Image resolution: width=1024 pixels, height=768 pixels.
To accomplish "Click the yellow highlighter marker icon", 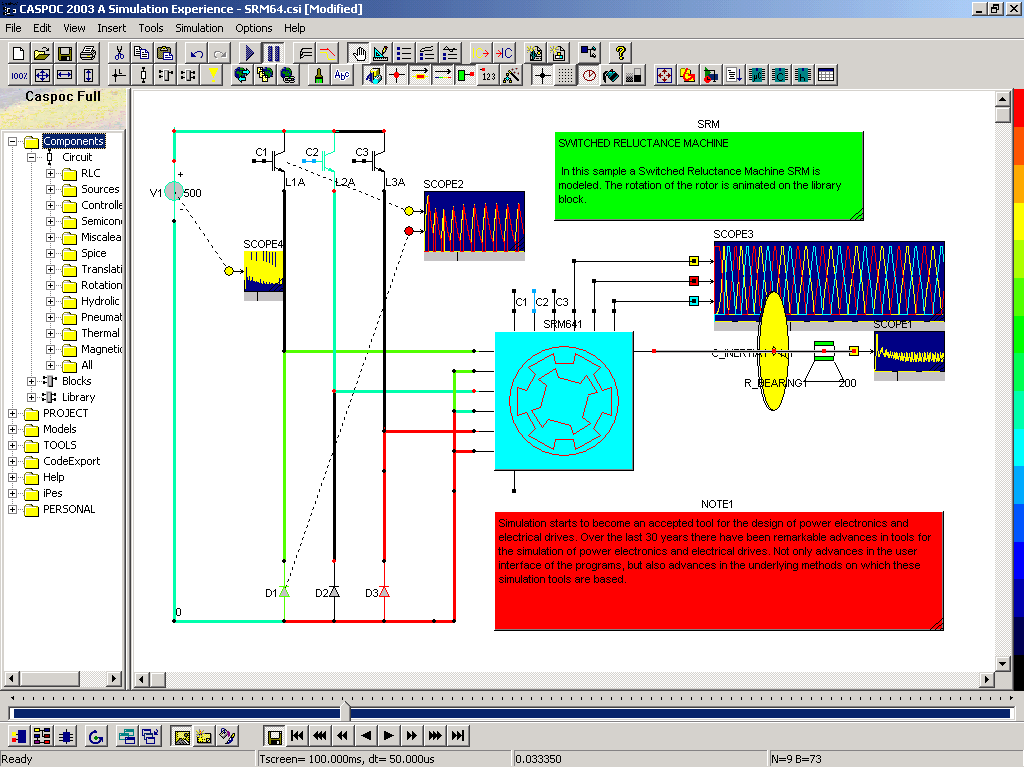I will tap(213, 75).
